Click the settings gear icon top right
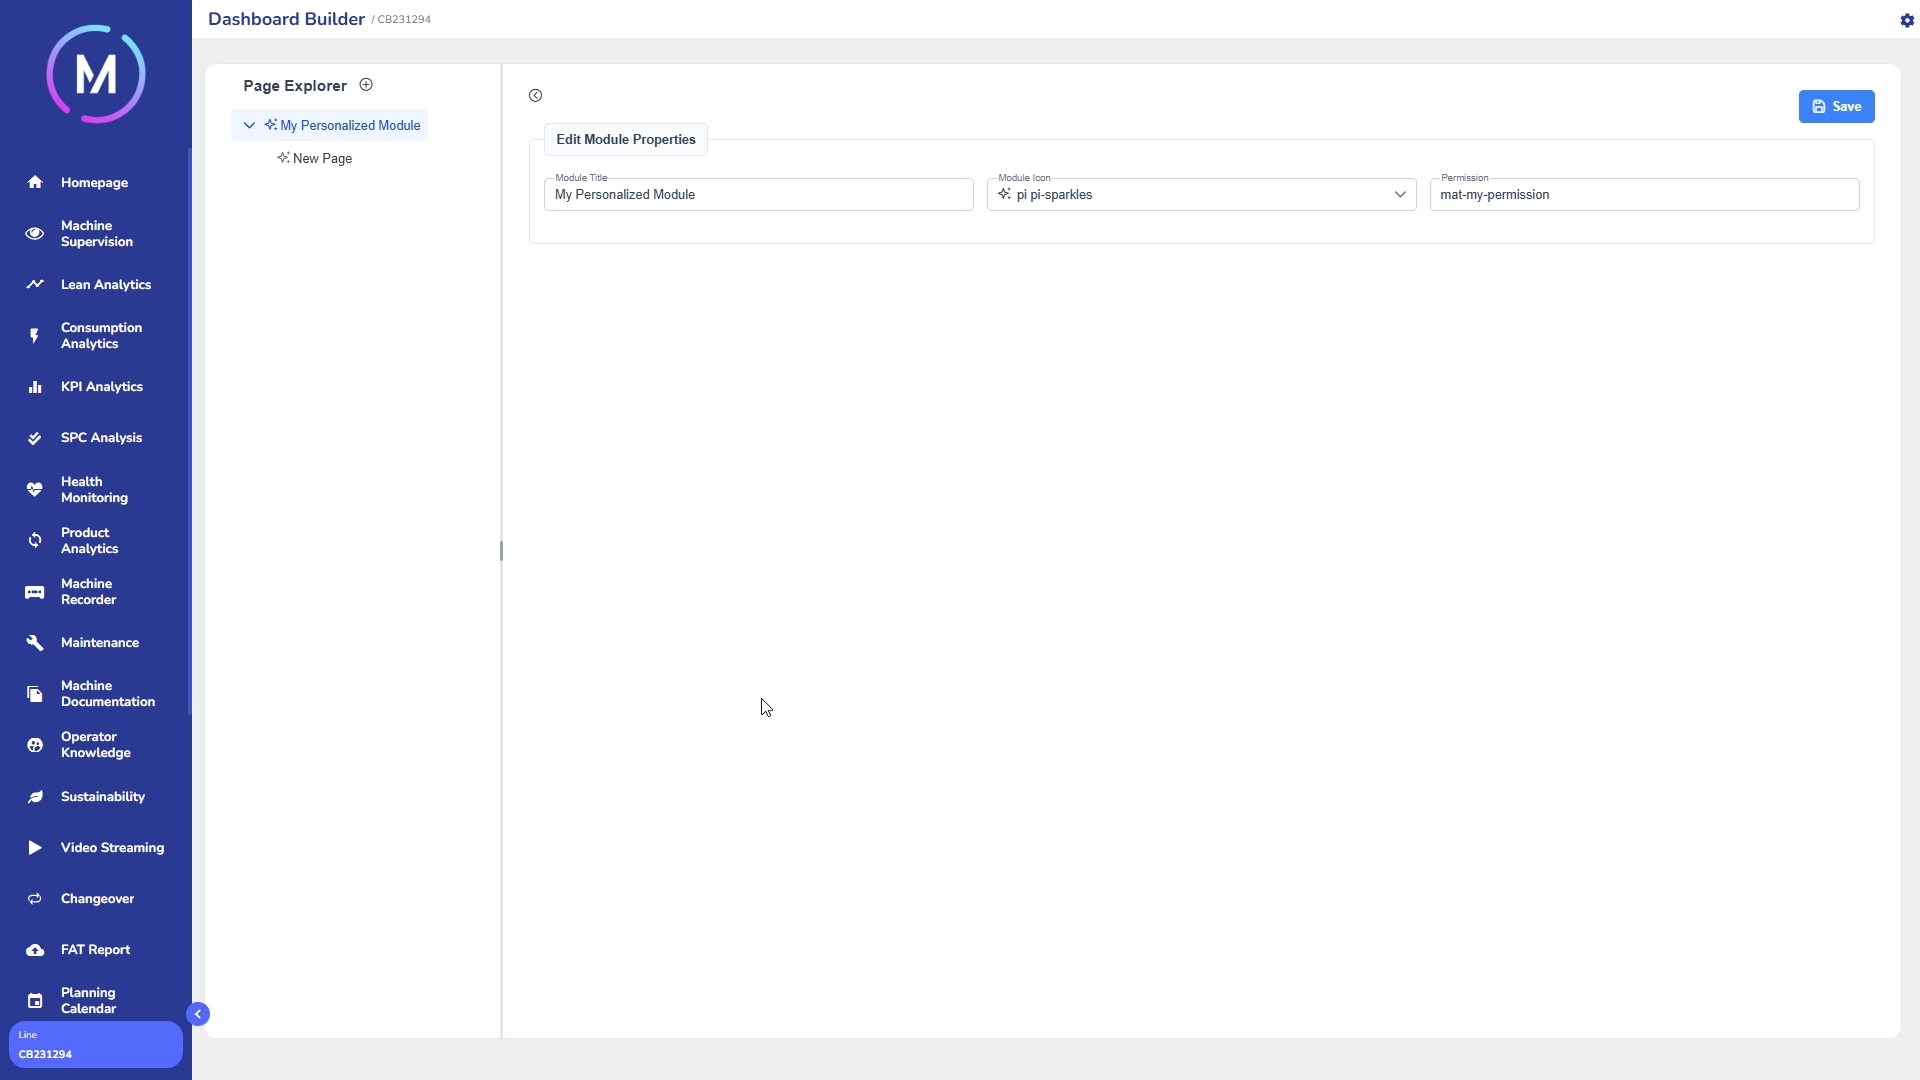Screen dimensions: 1920x1080 (1906, 20)
